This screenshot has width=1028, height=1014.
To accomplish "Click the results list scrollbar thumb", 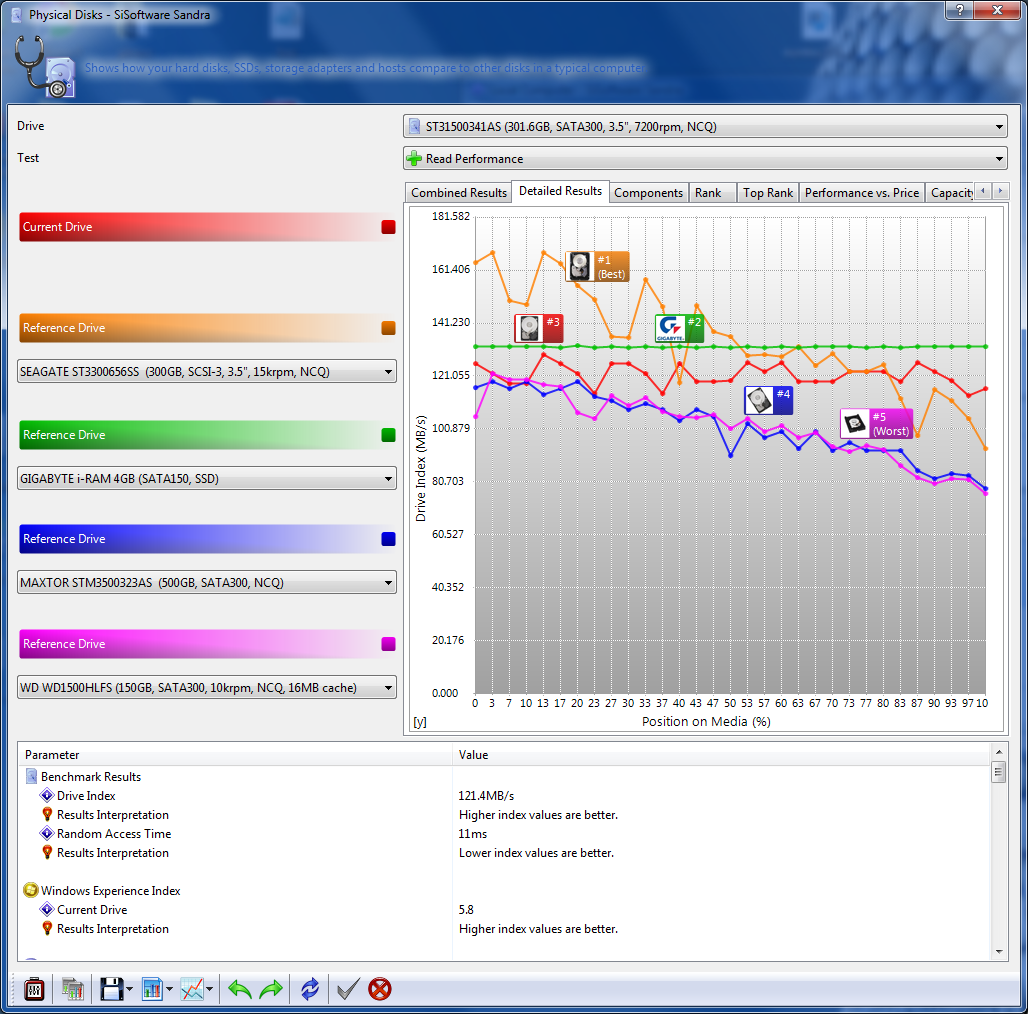I will [998, 771].
